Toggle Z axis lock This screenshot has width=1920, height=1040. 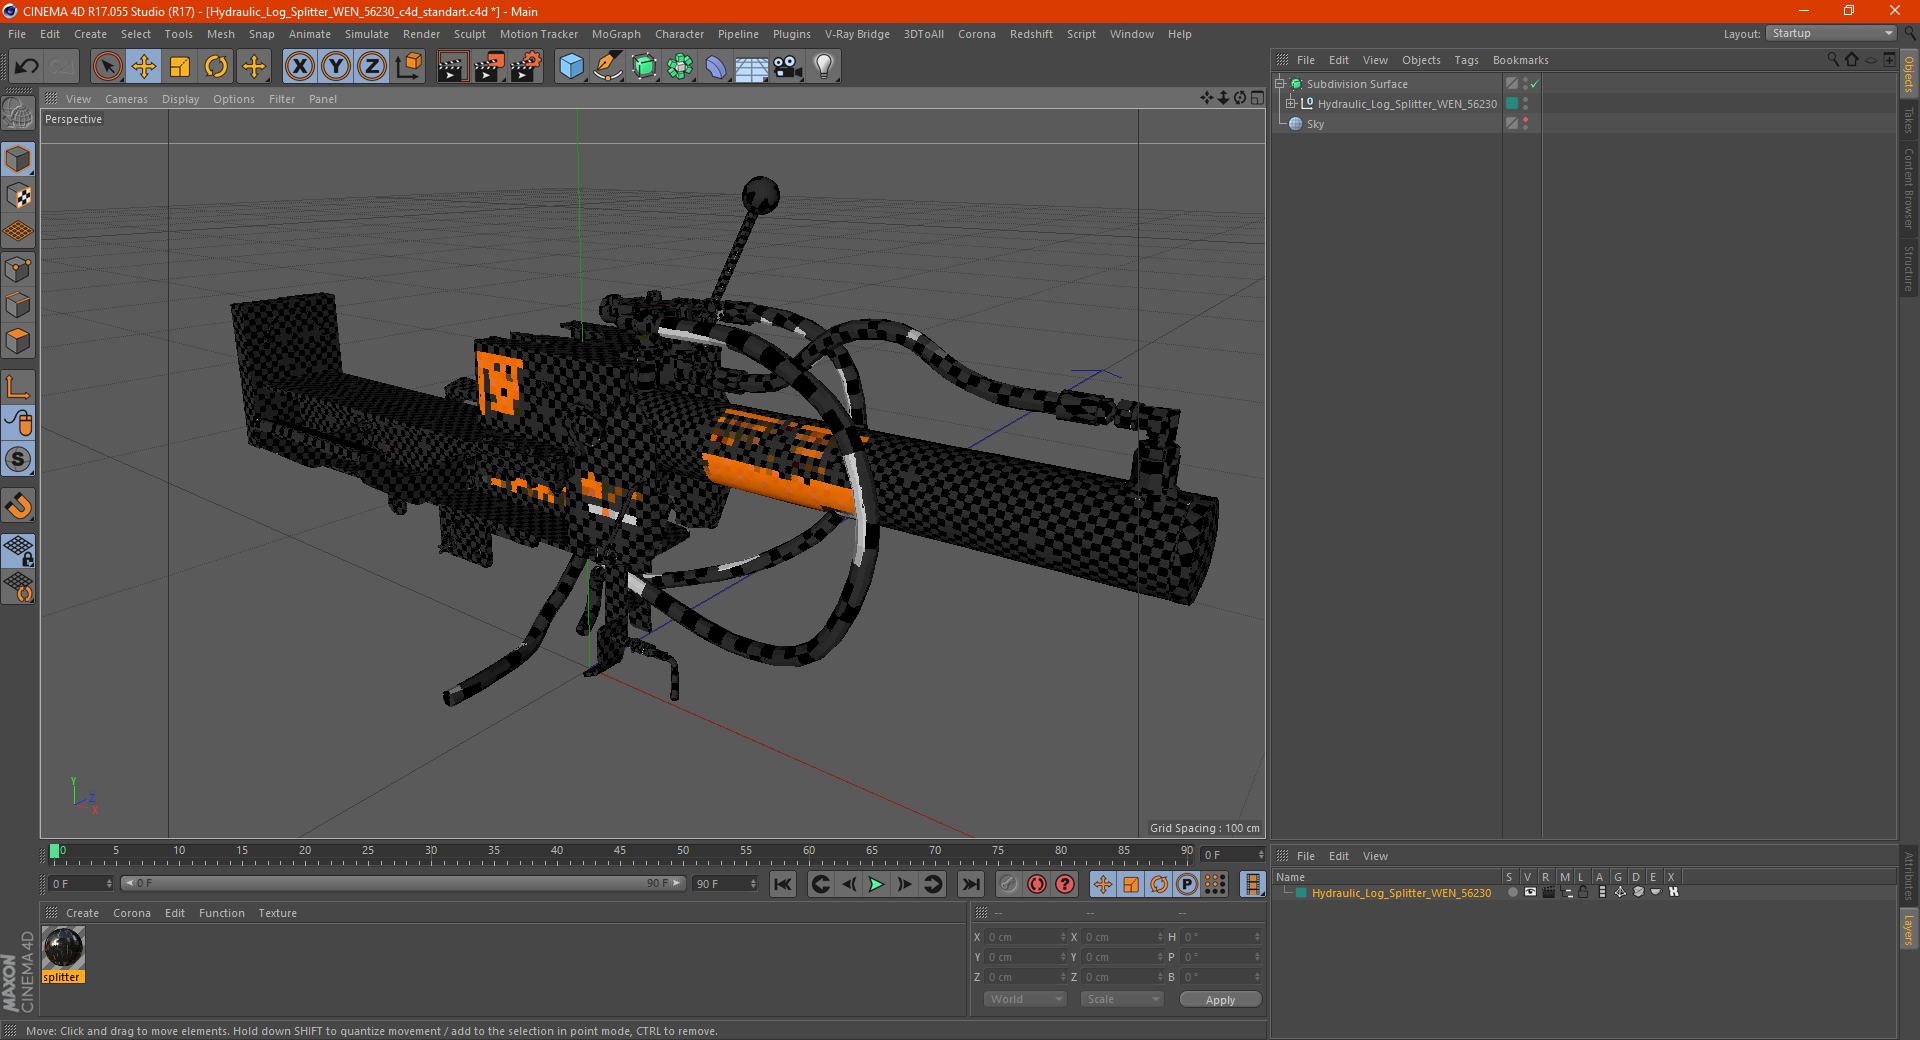click(372, 67)
